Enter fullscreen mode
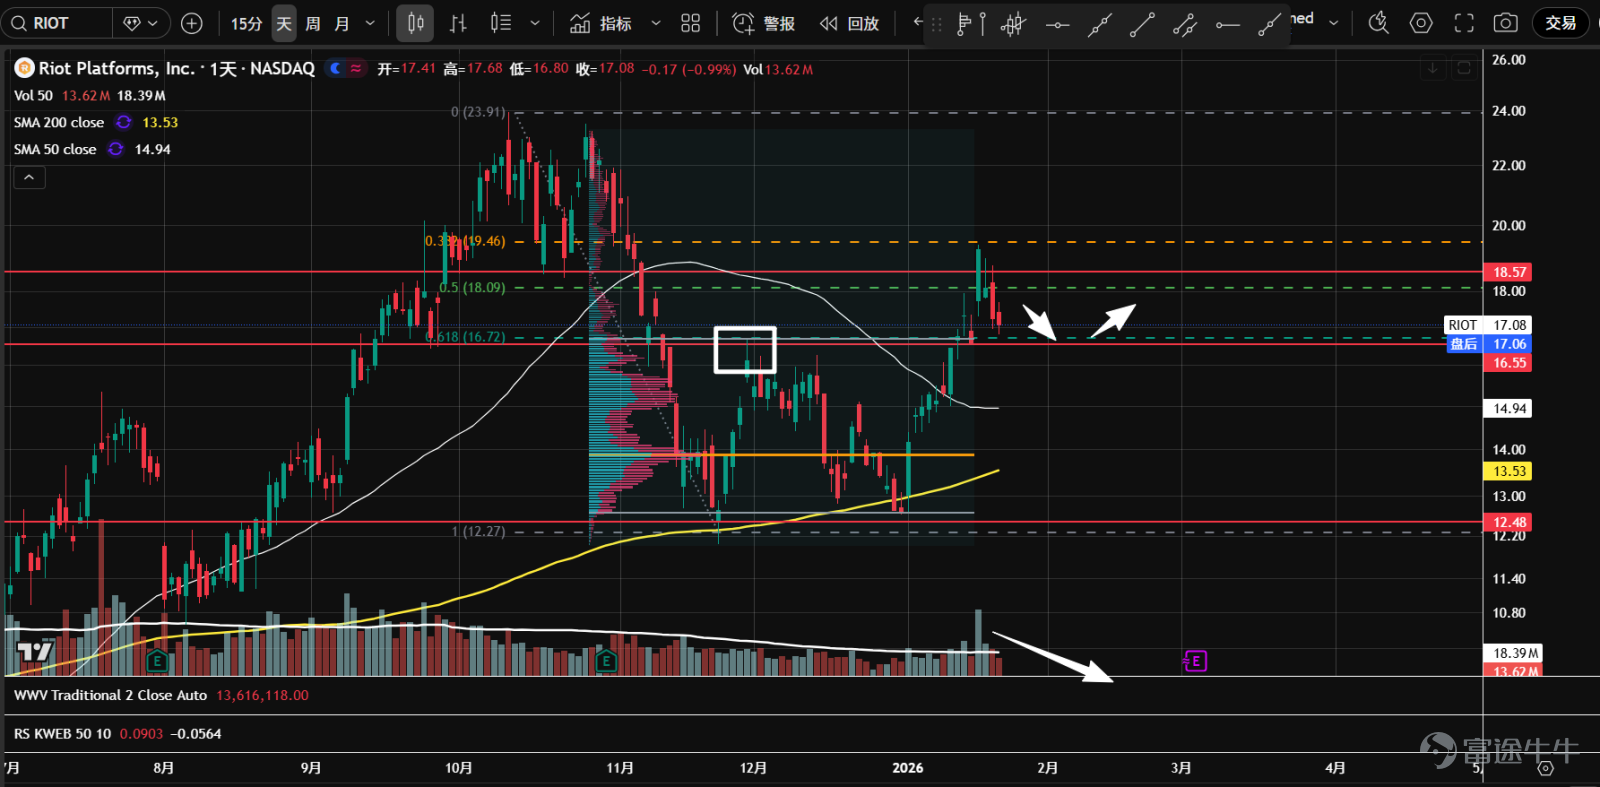 click(1464, 23)
